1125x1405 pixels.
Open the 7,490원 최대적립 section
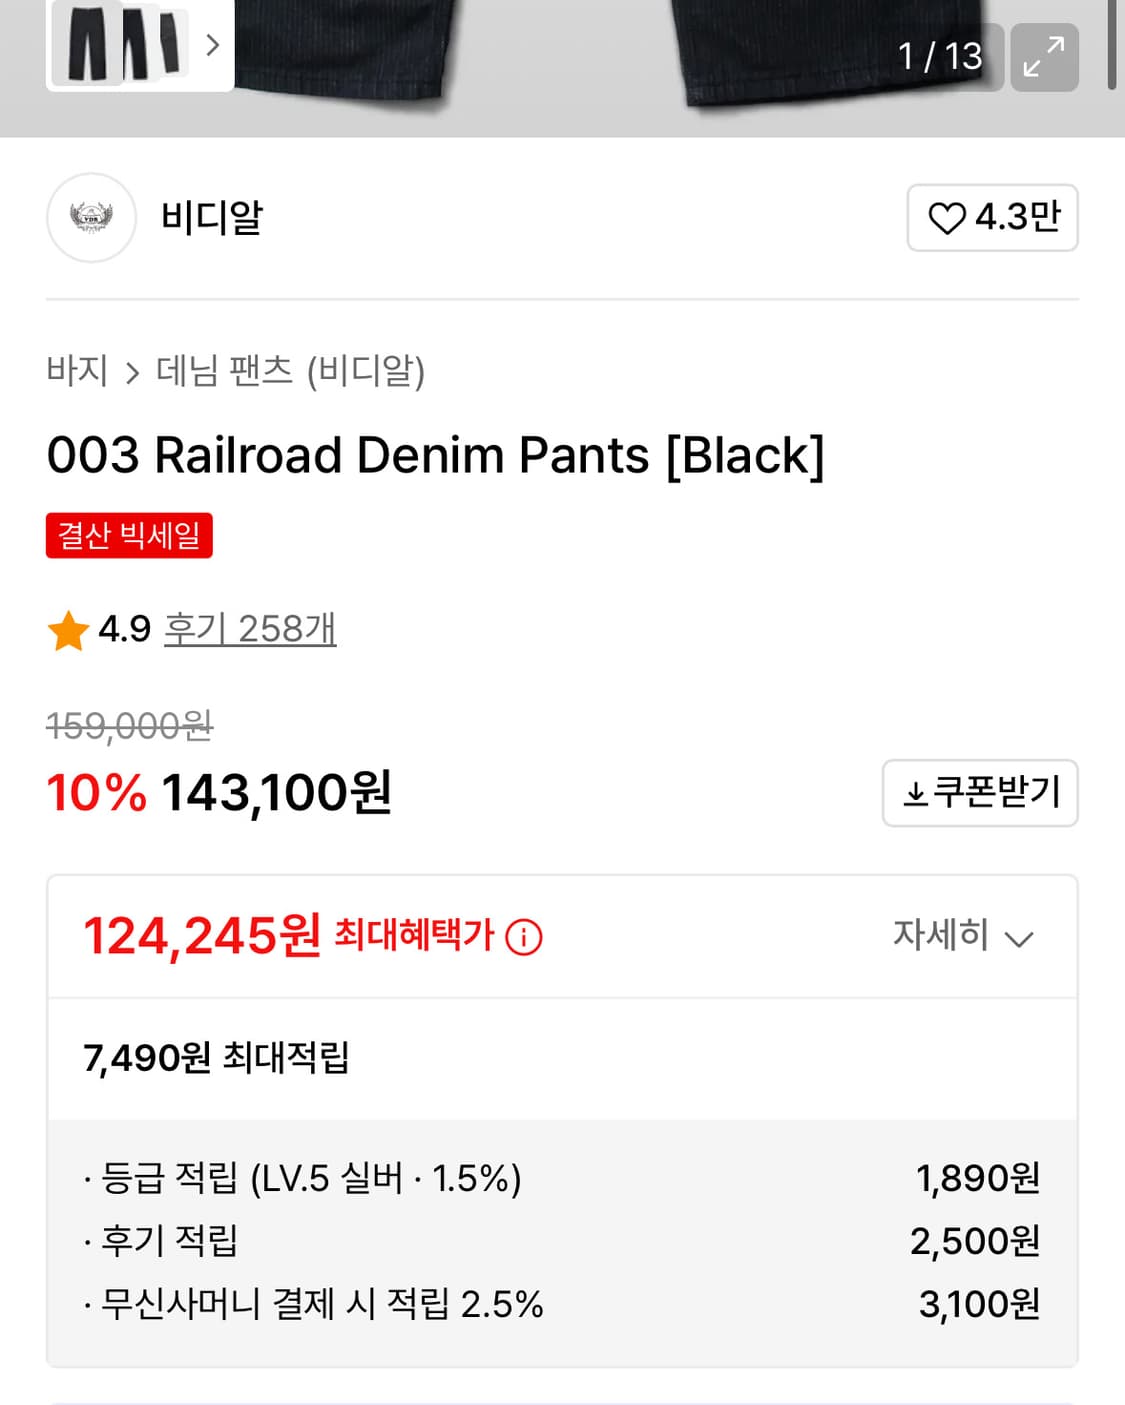[x=216, y=1058]
